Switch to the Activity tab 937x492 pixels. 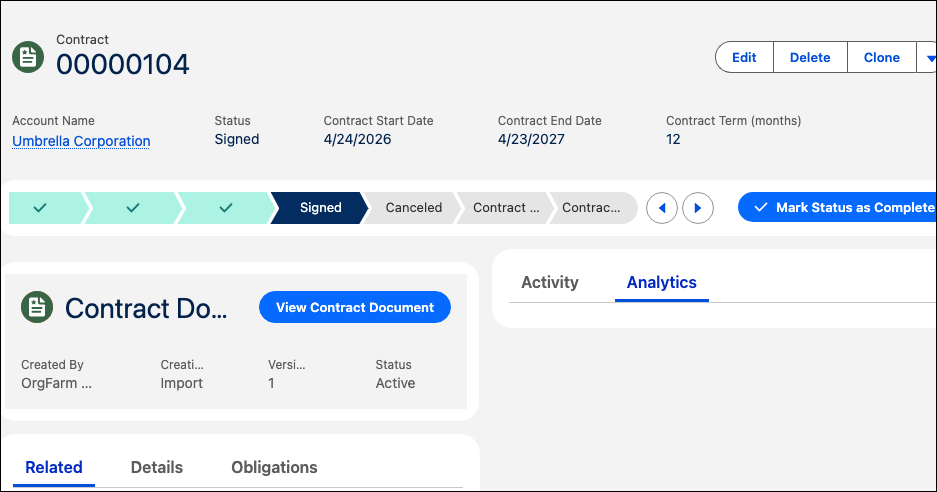click(x=550, y=282)
